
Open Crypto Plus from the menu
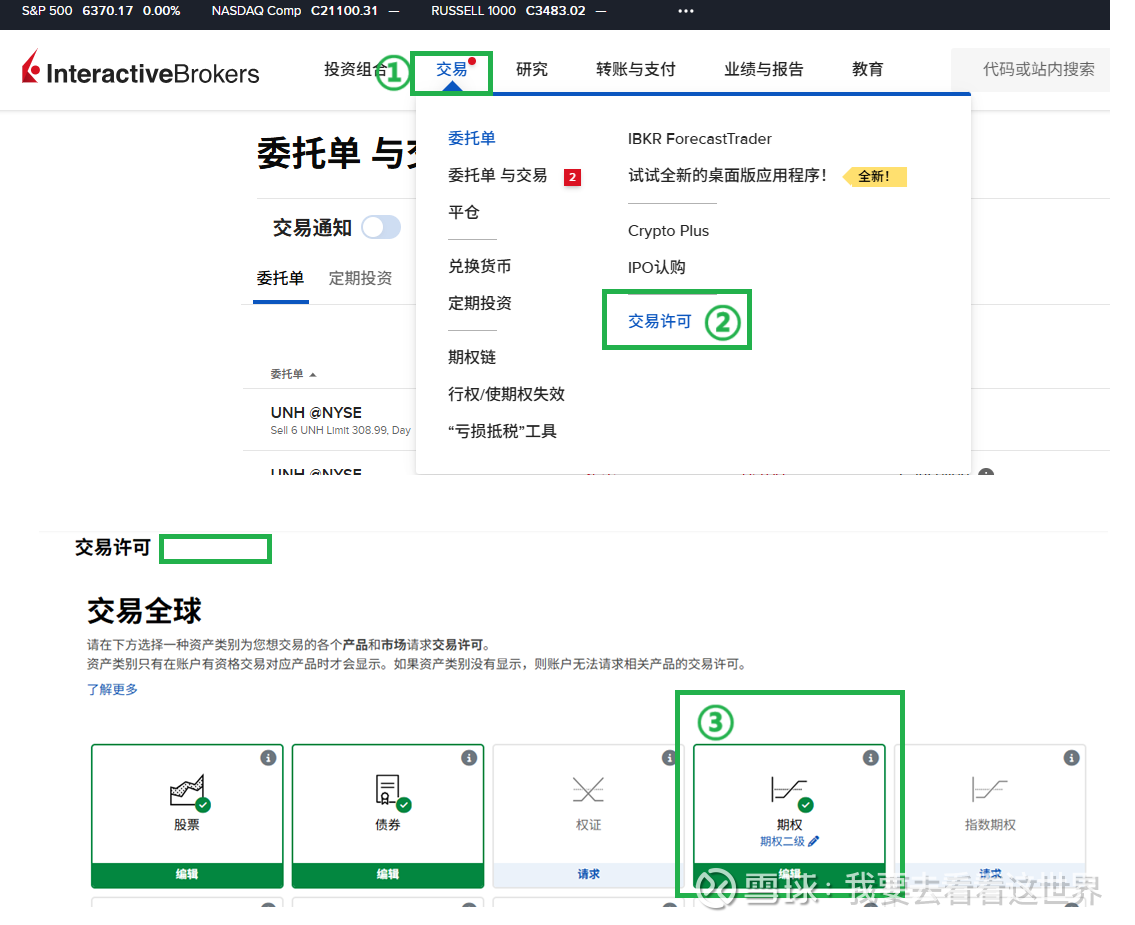point(668,231)
